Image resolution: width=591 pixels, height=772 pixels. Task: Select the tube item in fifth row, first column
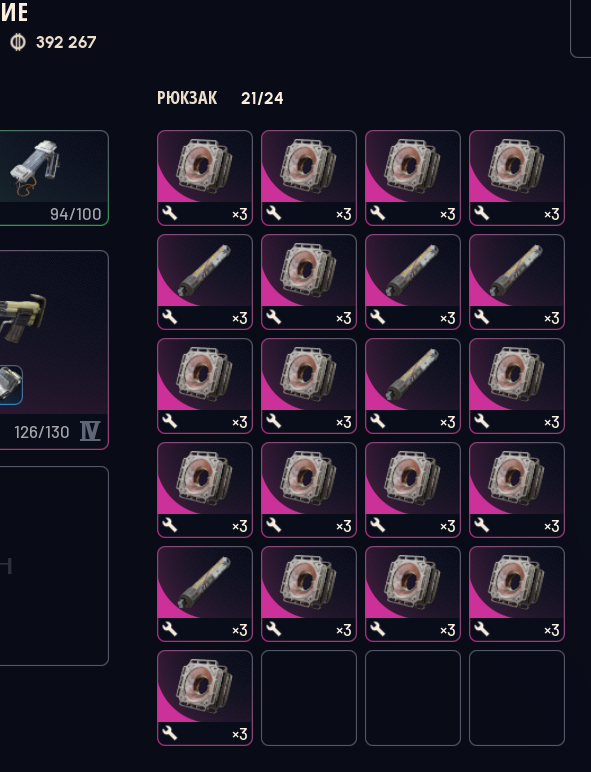point(205,594)
